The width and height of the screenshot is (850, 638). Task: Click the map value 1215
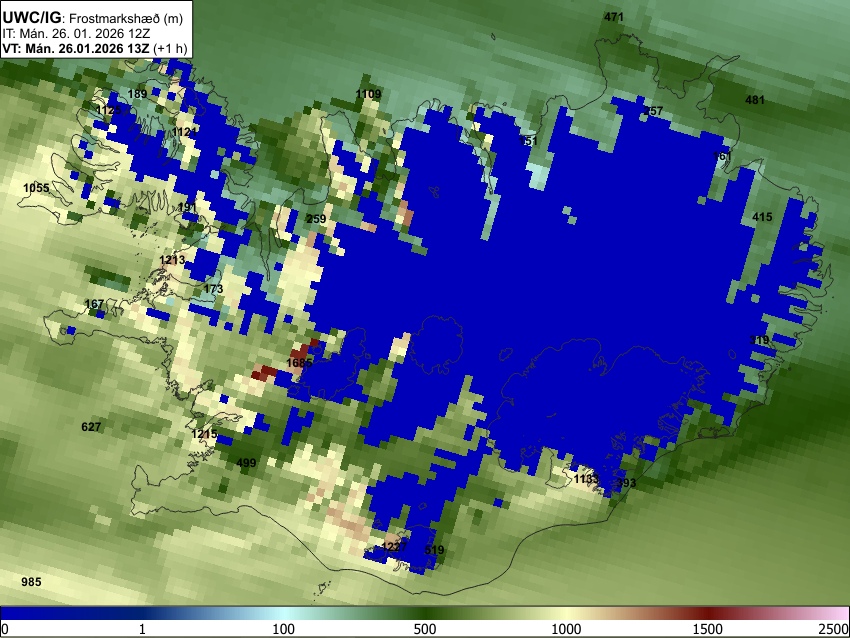[204, 434]
